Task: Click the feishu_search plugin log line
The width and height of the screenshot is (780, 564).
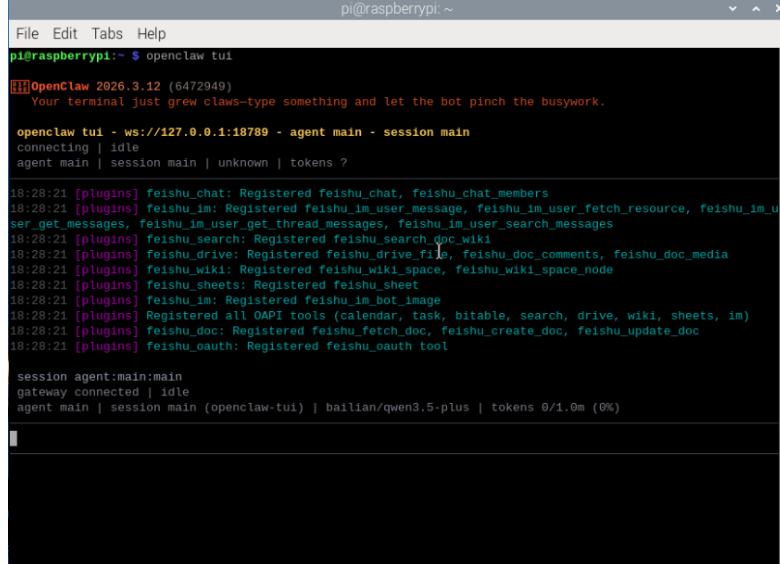Action: click(x=250, y=239)
